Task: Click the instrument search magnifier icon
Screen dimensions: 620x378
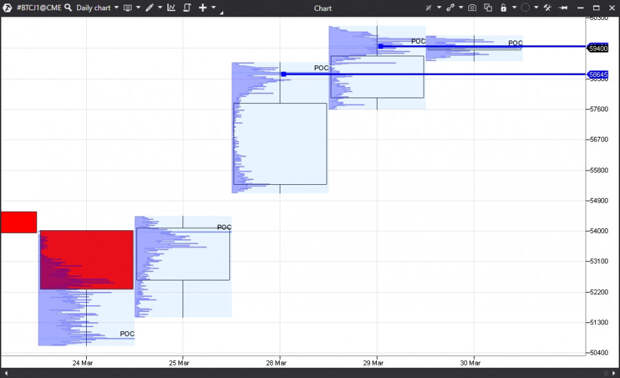Action: point(68,8)
